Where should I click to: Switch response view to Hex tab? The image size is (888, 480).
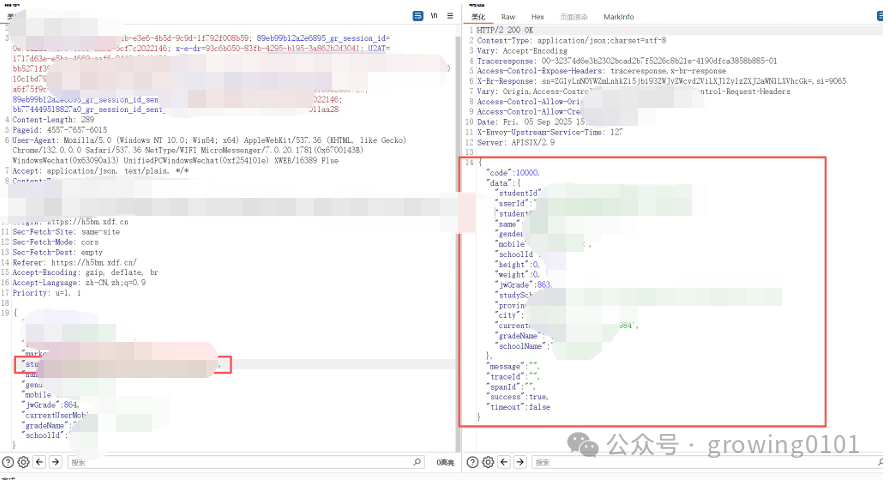[537, 17]
